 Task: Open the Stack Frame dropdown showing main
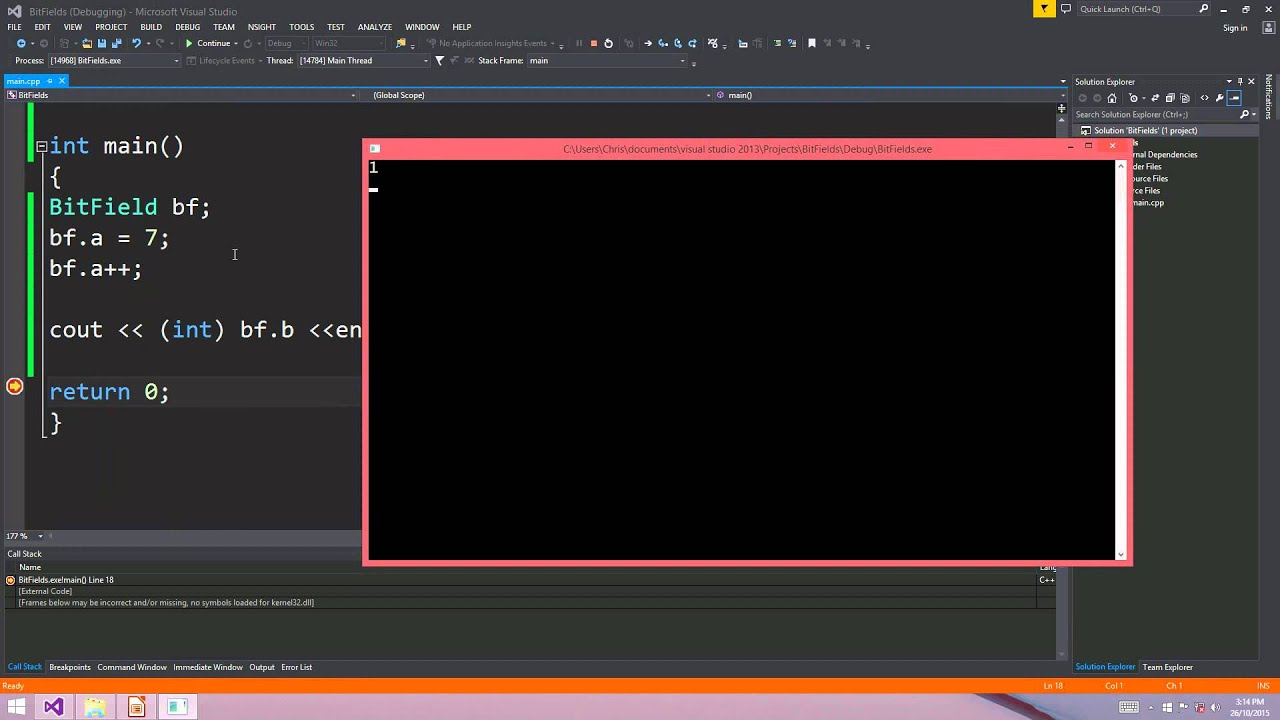coord(607,61)
